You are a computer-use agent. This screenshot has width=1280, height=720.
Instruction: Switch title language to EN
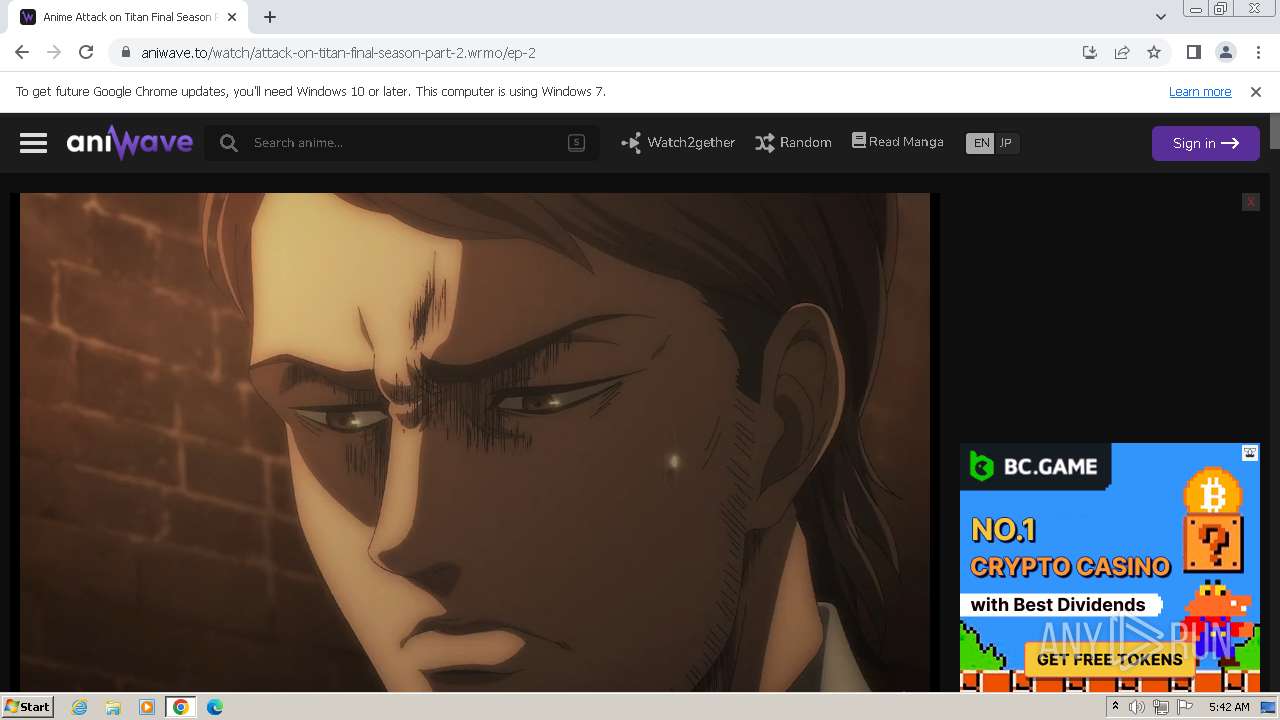coord(981,143)
